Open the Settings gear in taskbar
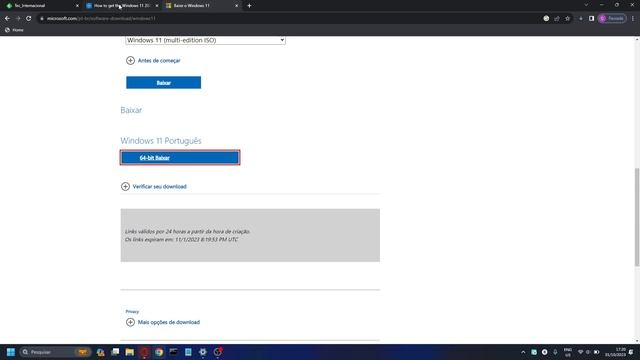This screenshot has width=640, height=360. coord(203,352)
